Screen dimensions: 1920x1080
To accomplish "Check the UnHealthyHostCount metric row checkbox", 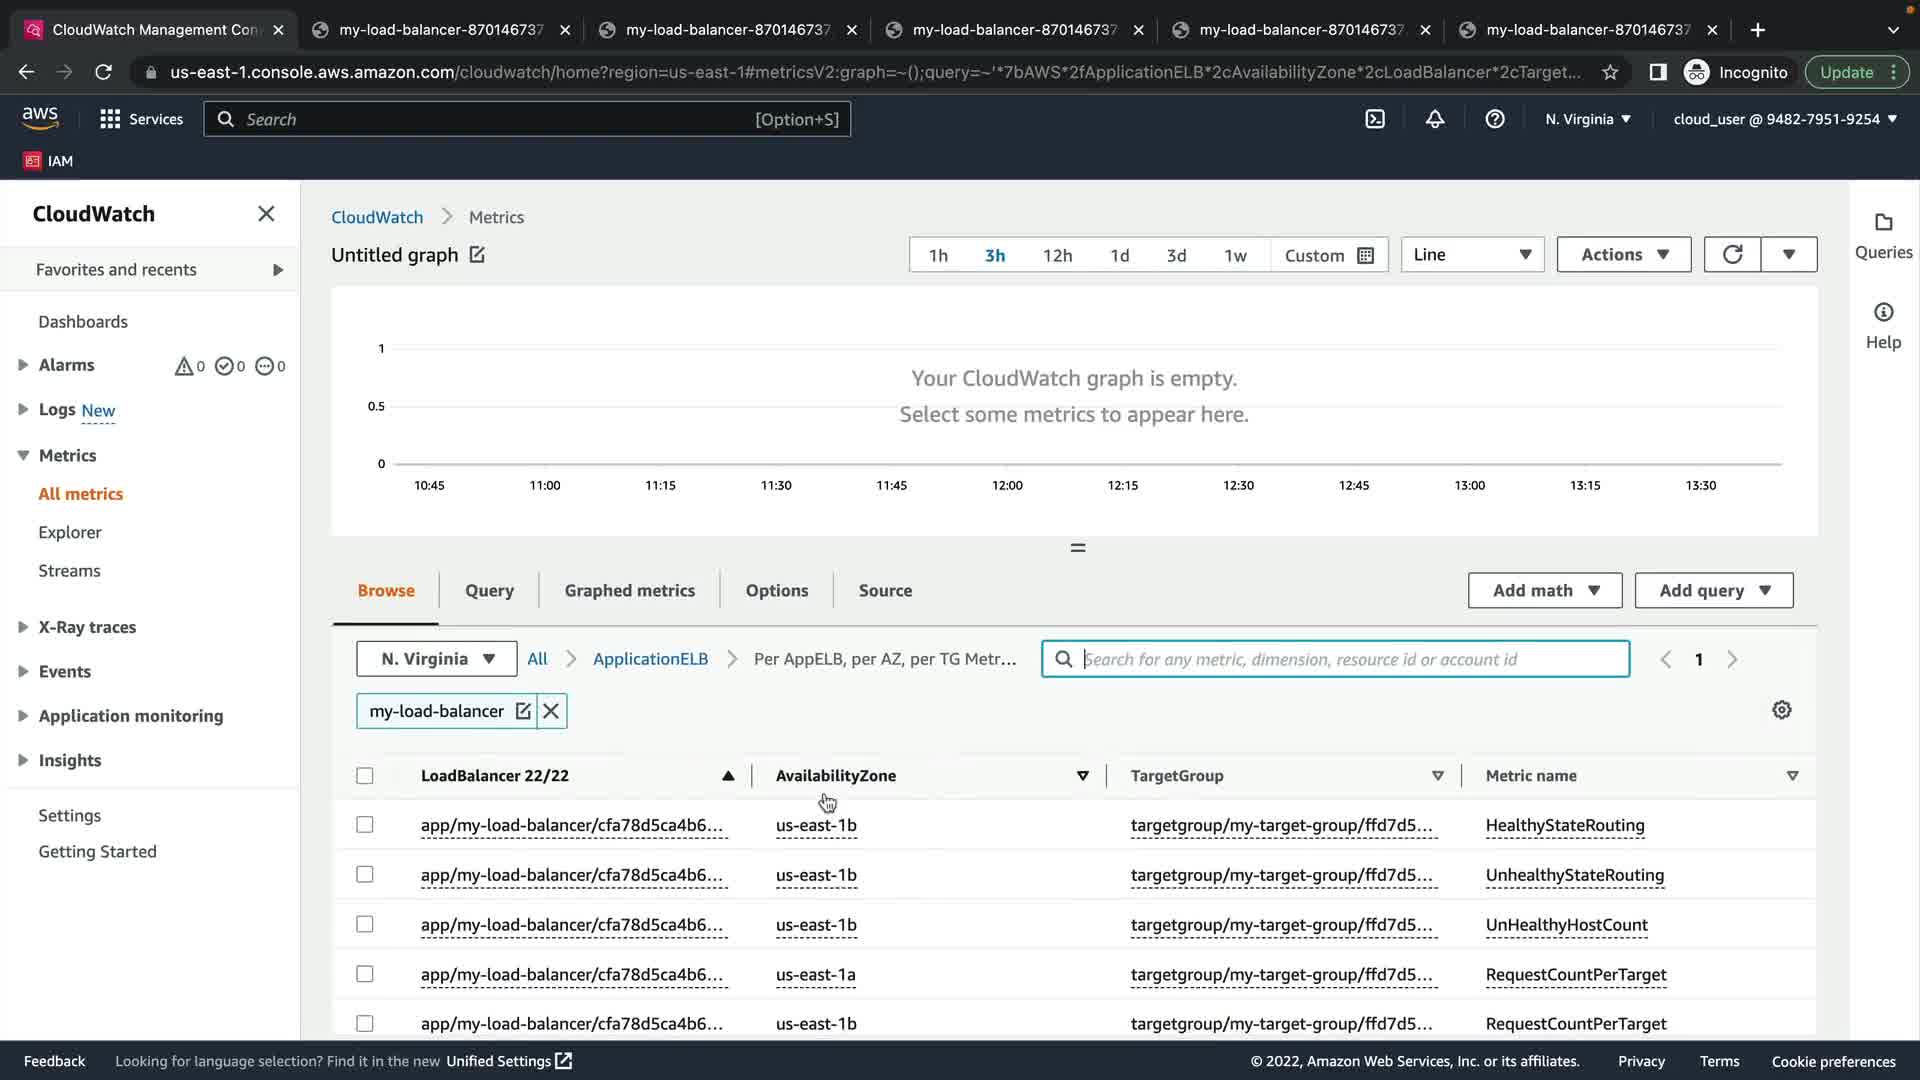I will tap(365, 925).
